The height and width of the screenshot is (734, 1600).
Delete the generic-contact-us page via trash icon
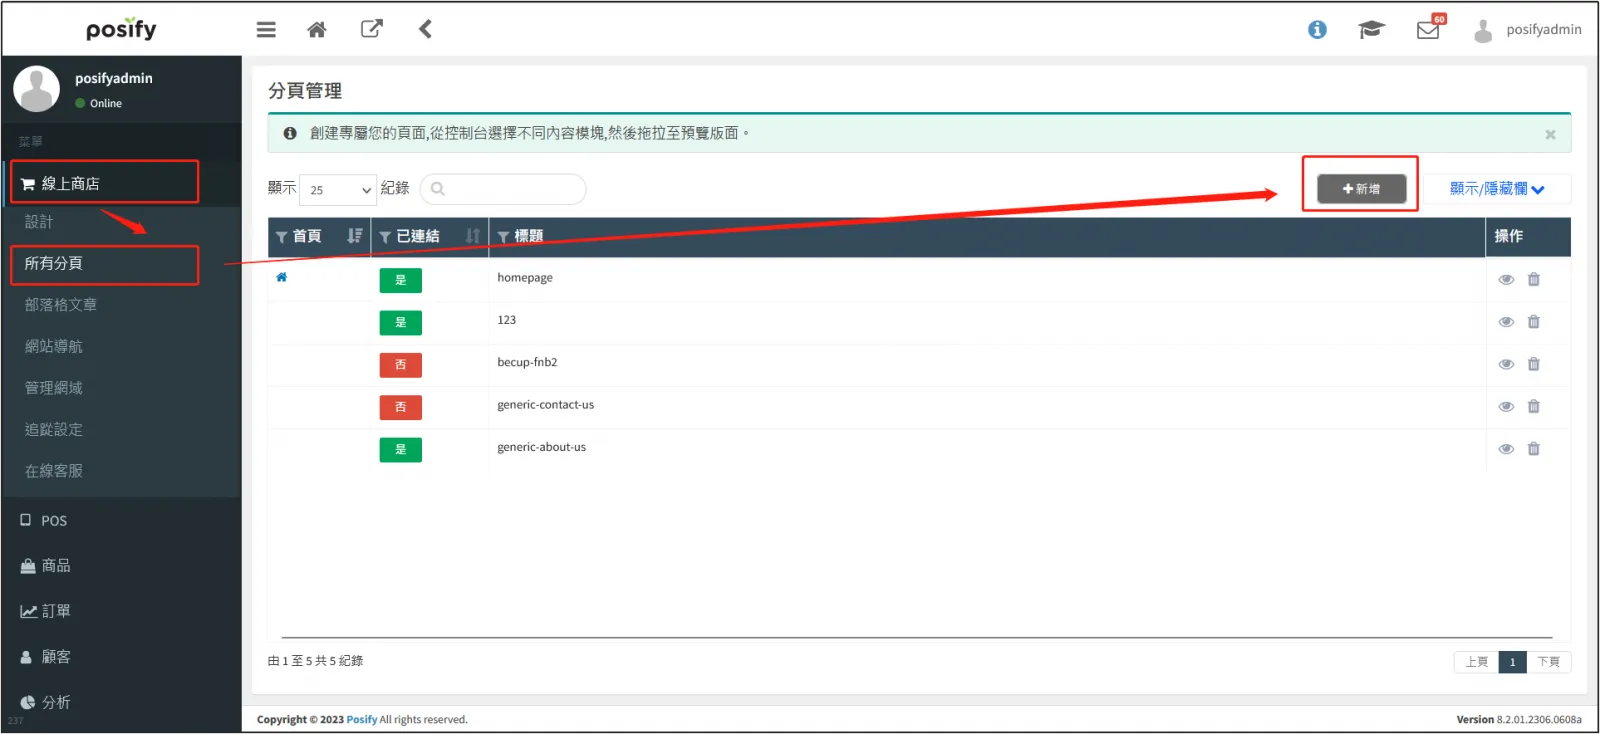pyautogui.click(x=1533, y=407)
